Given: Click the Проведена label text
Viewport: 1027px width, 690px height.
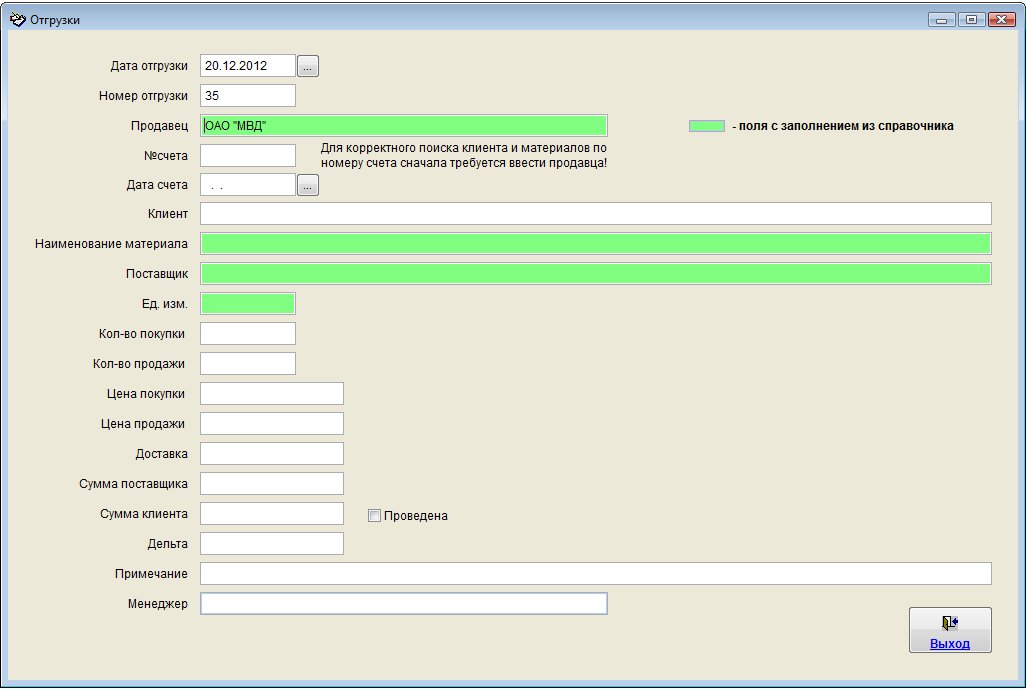Looking at the screenshot, I should click(x=416, y=516).
